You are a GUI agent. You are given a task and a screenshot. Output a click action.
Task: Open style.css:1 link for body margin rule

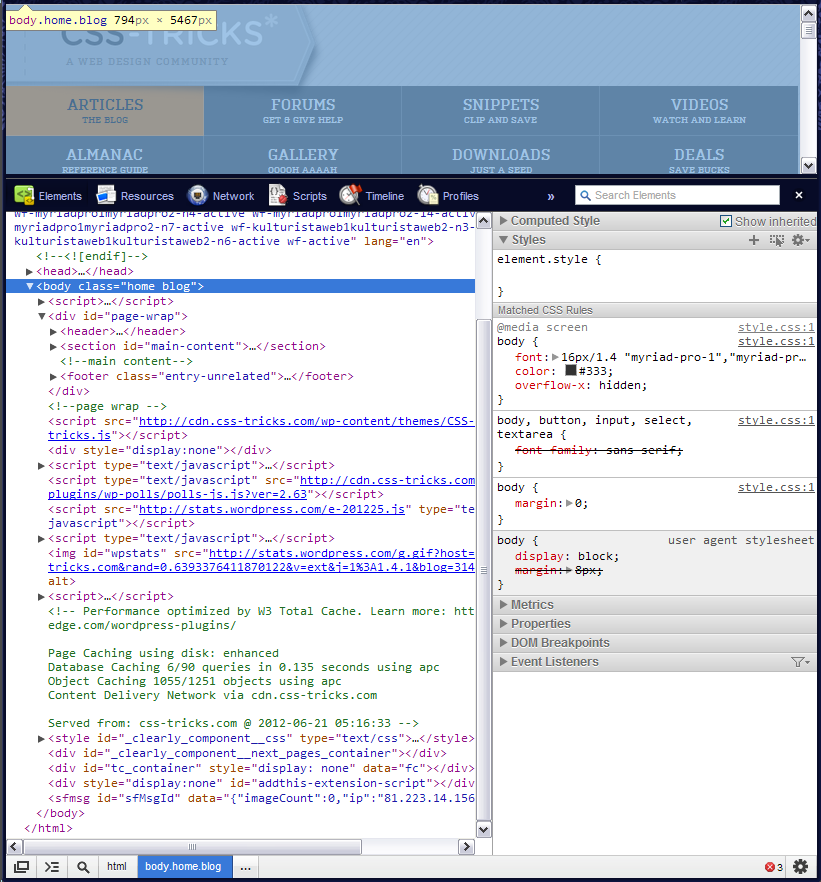776,487
